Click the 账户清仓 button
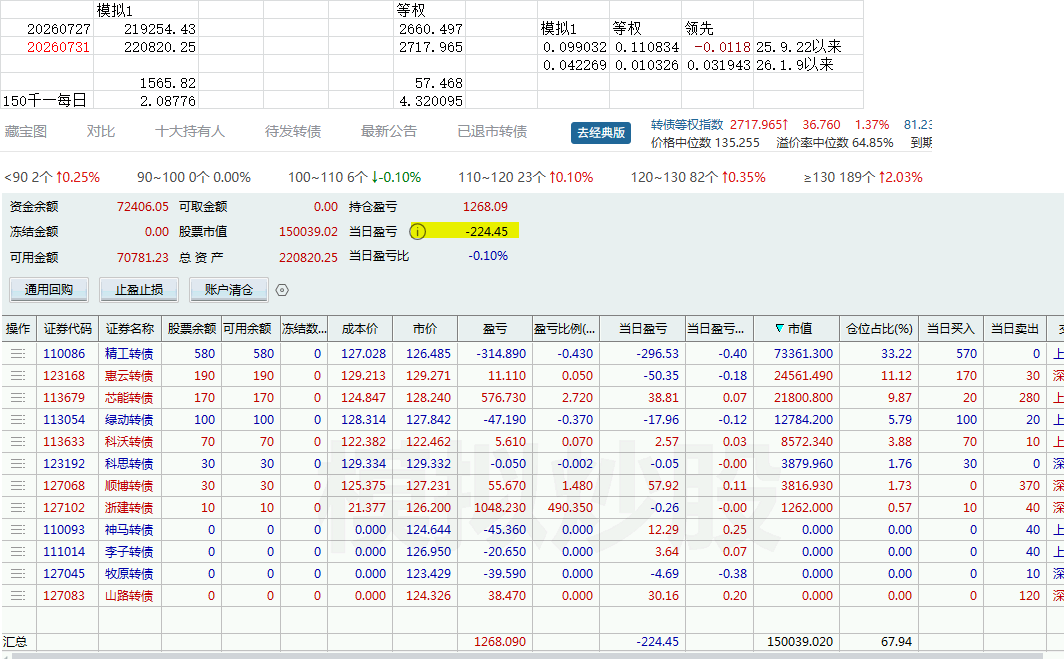Viewport: 1064px width, 660px height. click(229, 290)
